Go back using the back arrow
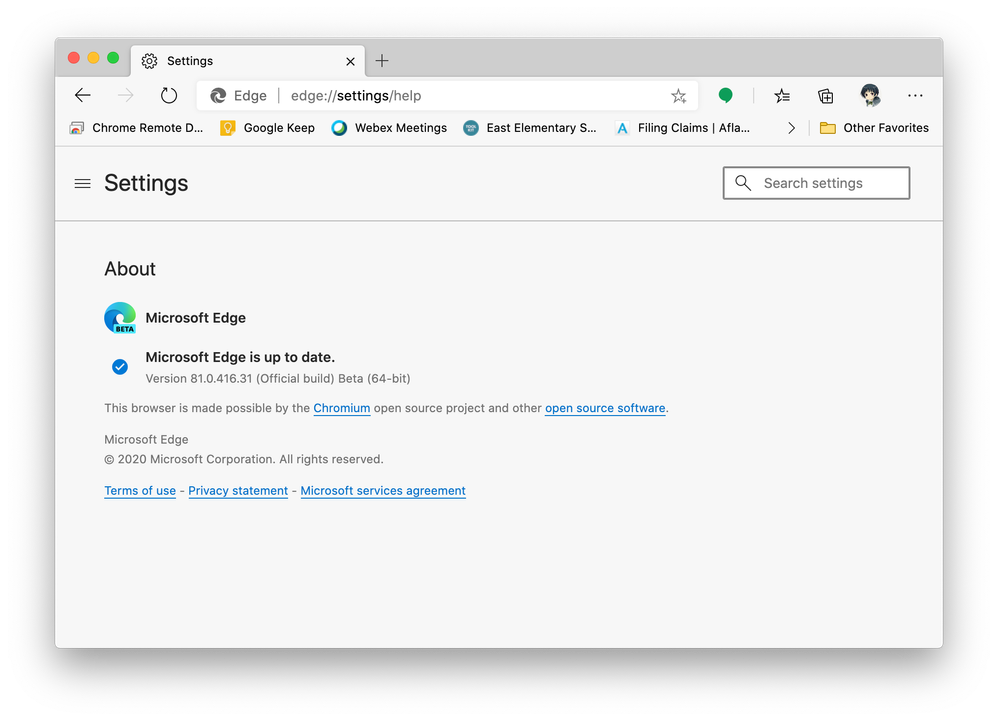 (x=83, y=95)
